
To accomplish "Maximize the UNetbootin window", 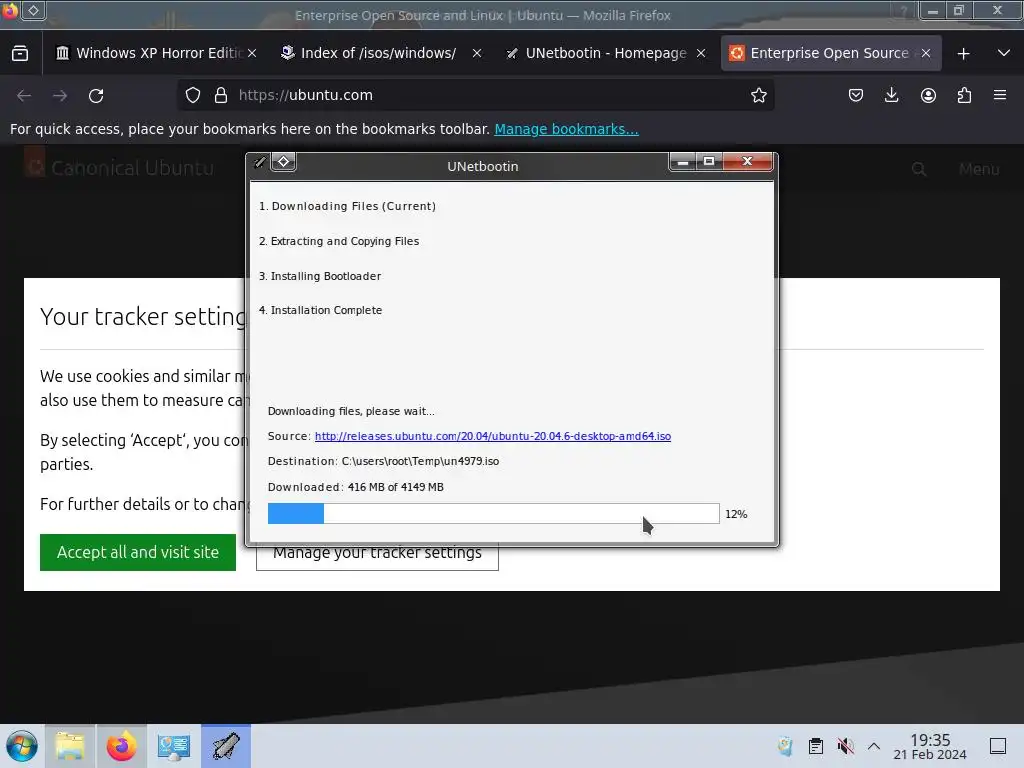I will tap(709, 161).
